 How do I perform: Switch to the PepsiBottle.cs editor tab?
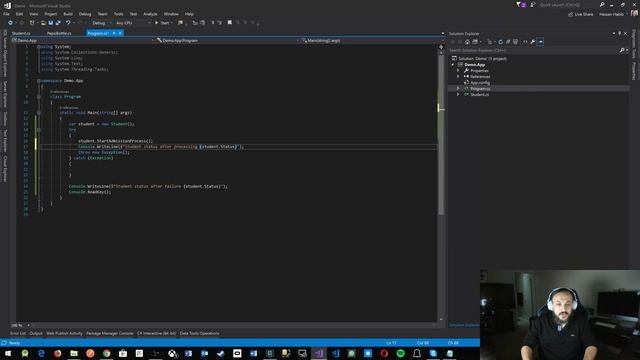[x=59, y=33]
